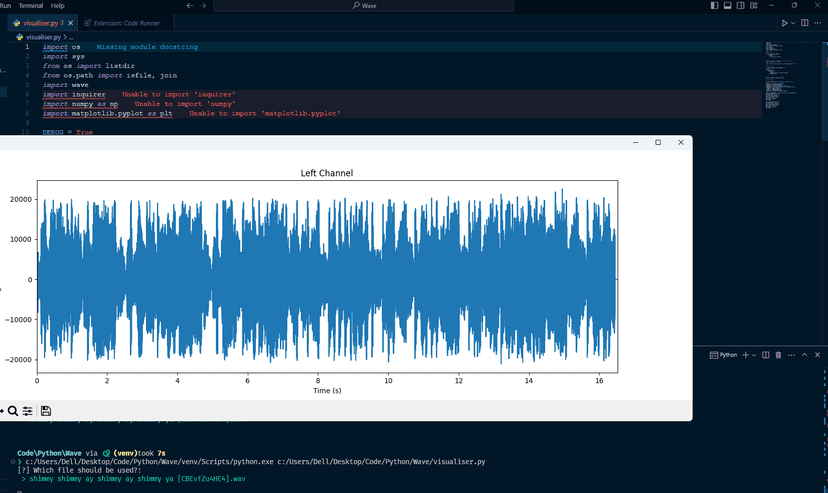Click the 'from os import listdir' code line
Screen dimensions: 828x493
89,66
